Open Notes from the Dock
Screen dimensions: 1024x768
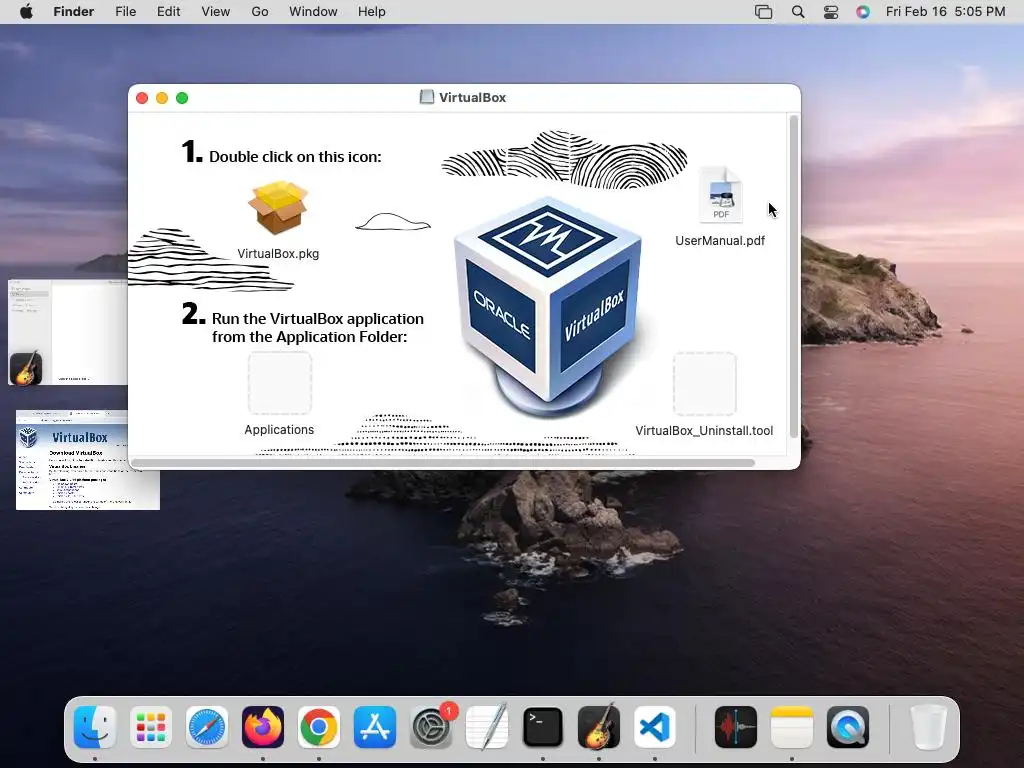tap(792, 727)
